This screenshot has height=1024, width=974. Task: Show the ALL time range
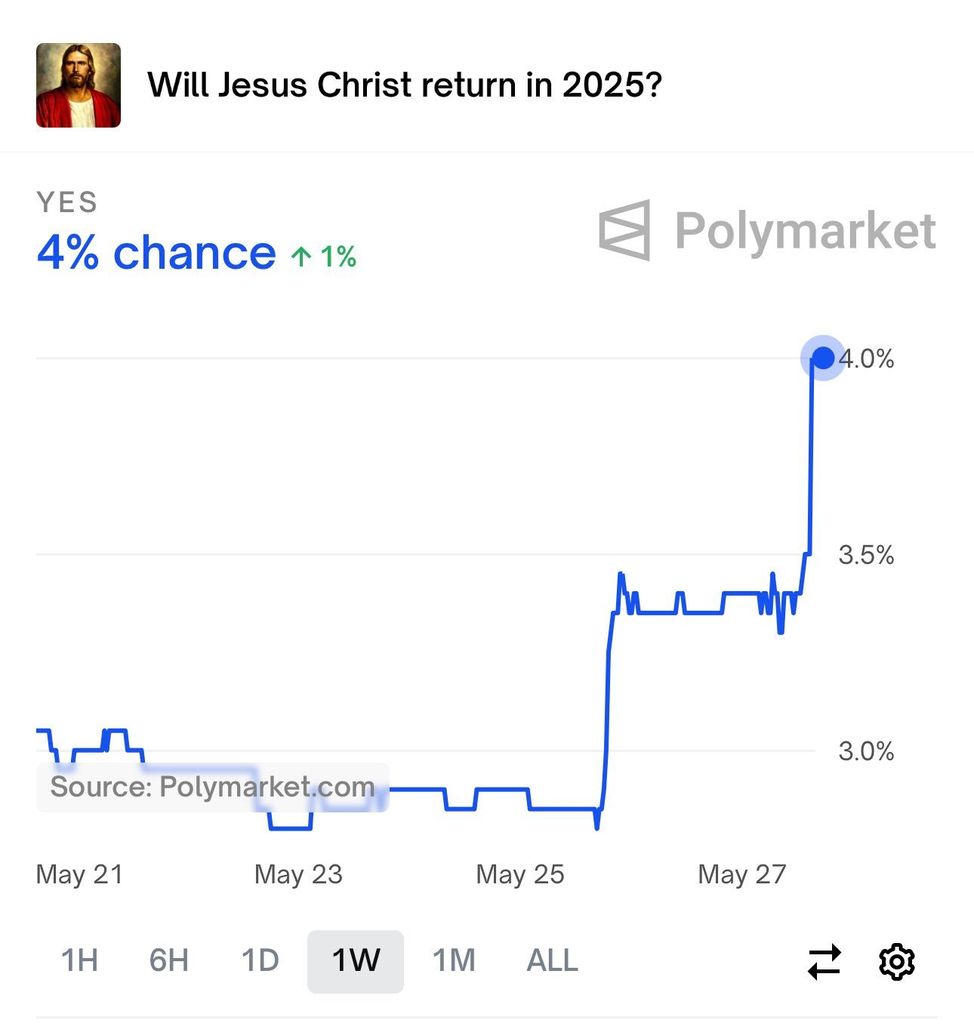click(552, 961)
